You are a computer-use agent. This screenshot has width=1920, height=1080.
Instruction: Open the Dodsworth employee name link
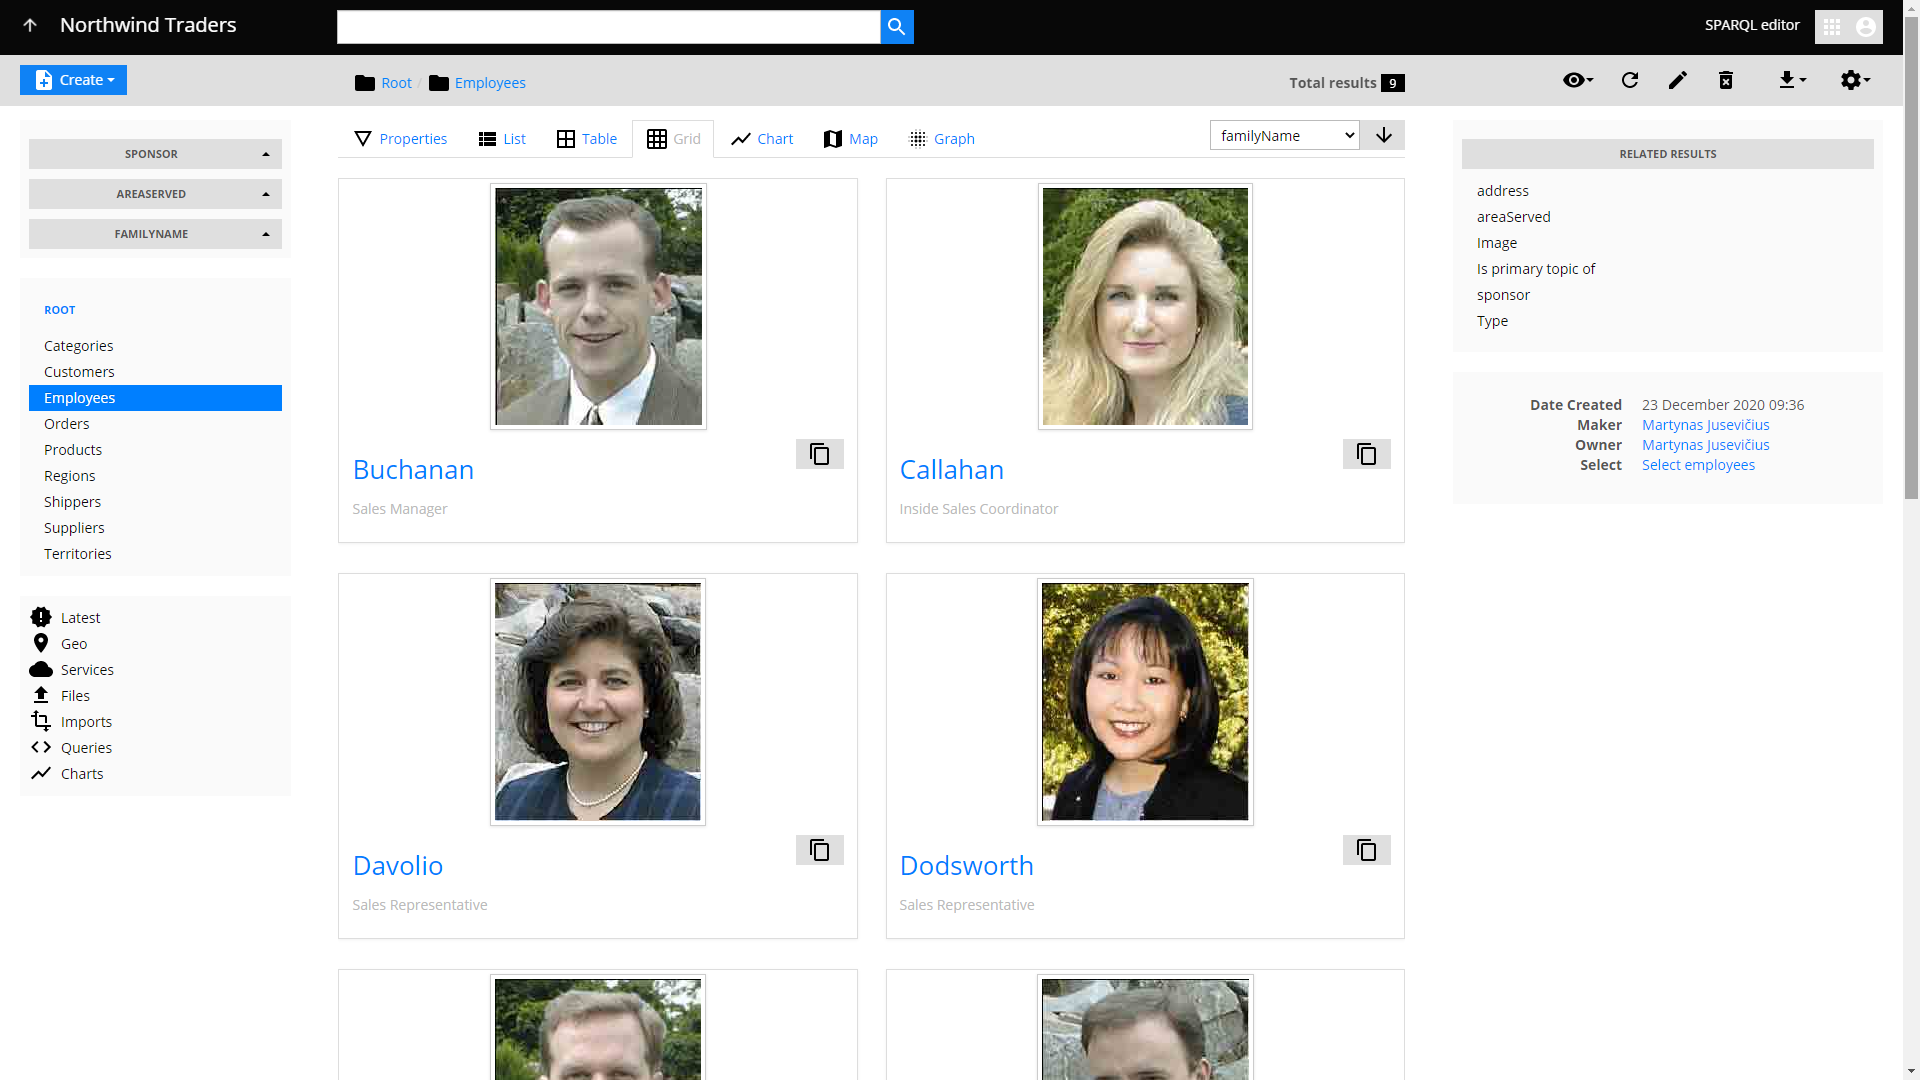966,866
